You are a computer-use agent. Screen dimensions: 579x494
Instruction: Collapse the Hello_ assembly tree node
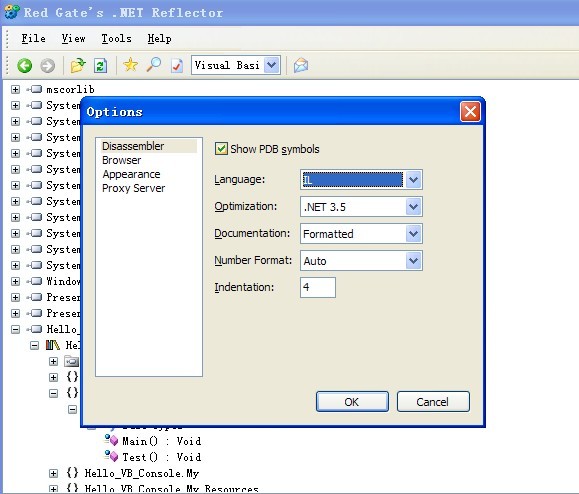click(x=15, y=329)
